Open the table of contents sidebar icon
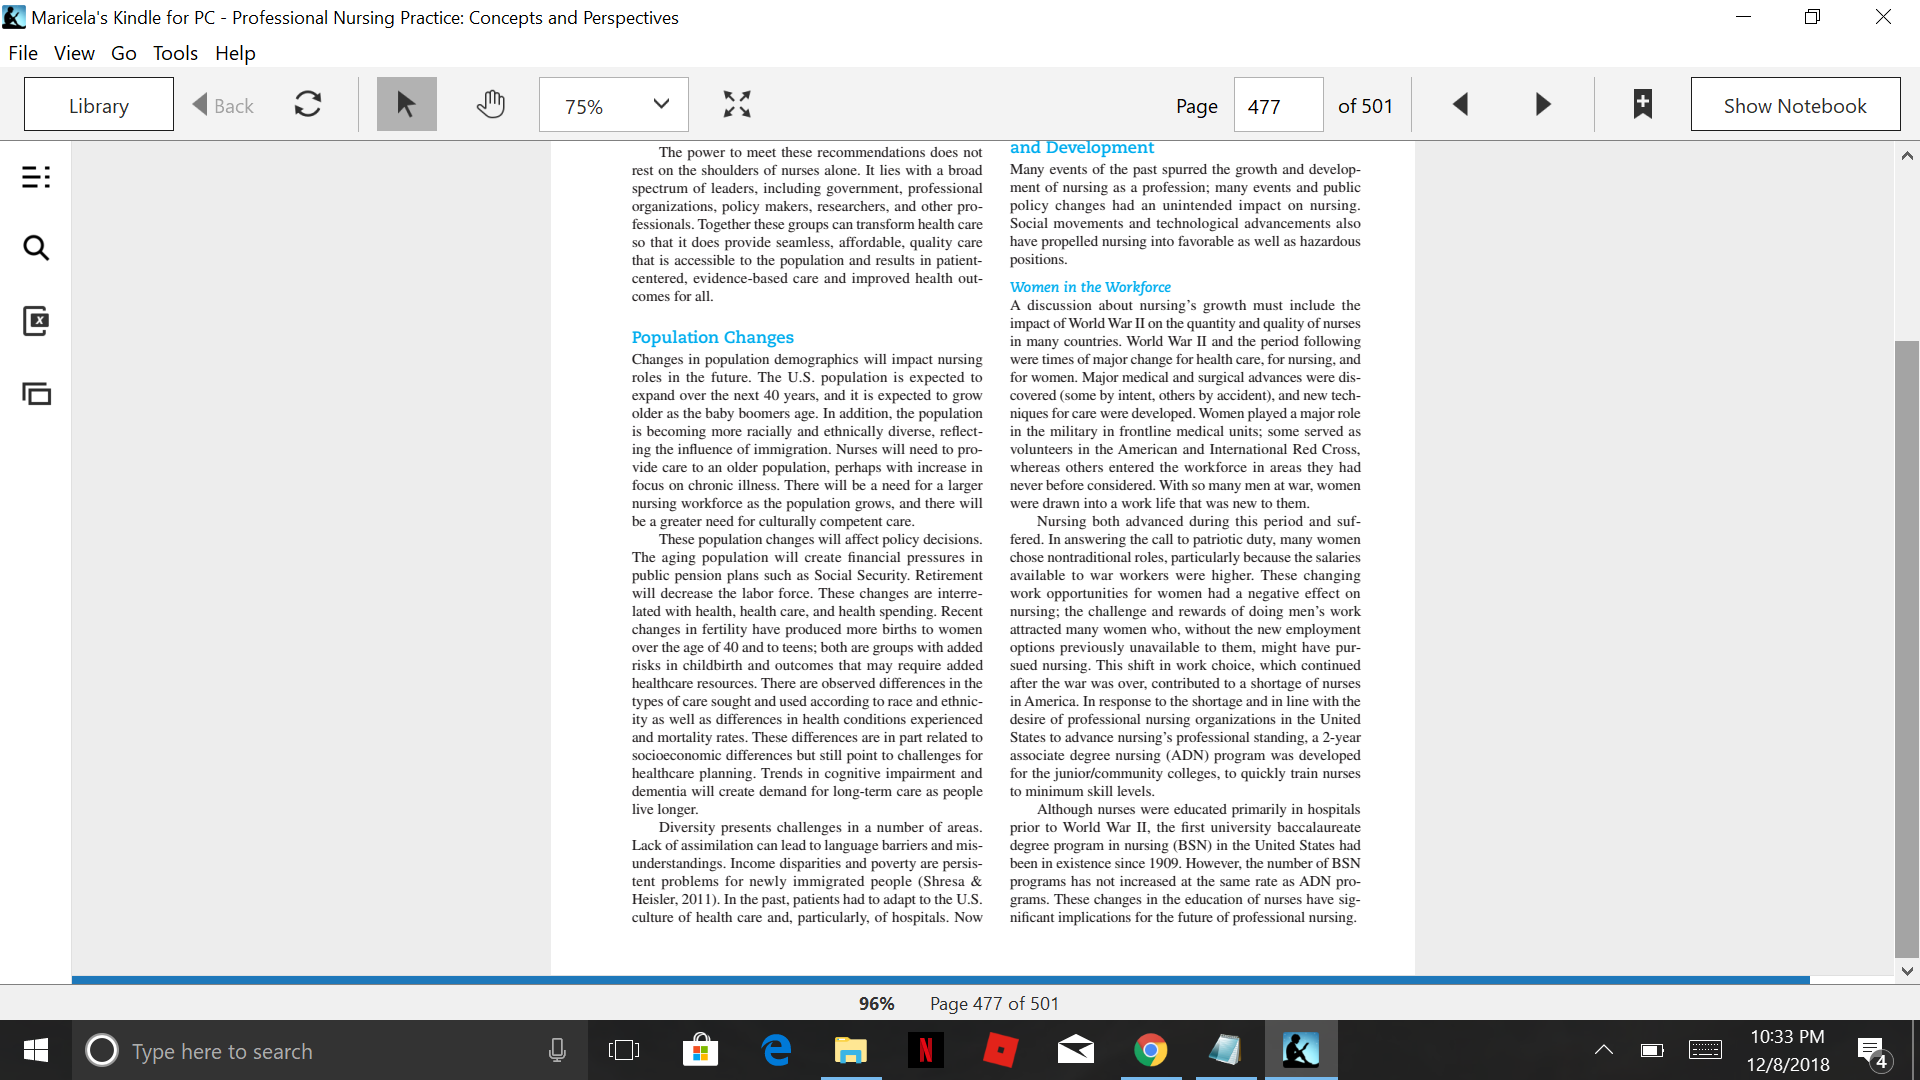1920x1080 pixels. (36, 177)
